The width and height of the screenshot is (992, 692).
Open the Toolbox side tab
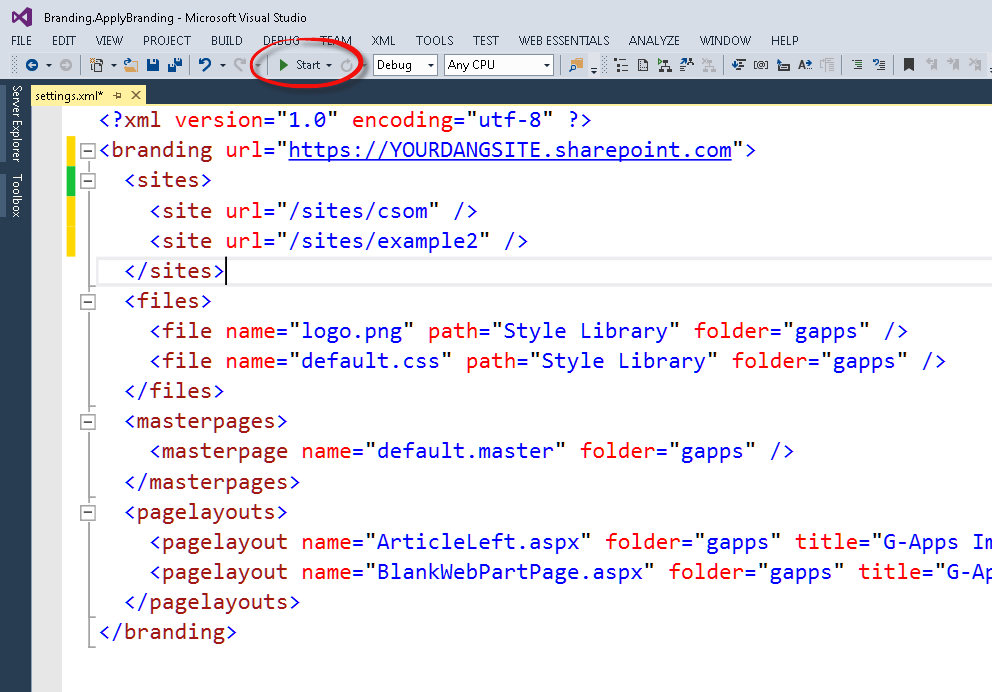coord(16,195)
